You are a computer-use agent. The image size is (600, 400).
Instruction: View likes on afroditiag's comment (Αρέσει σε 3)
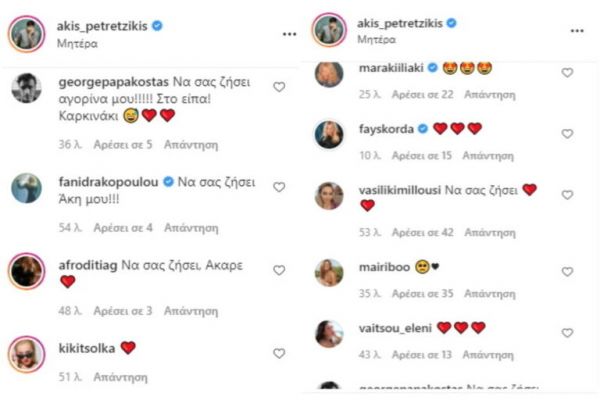(x=122, y=311)
